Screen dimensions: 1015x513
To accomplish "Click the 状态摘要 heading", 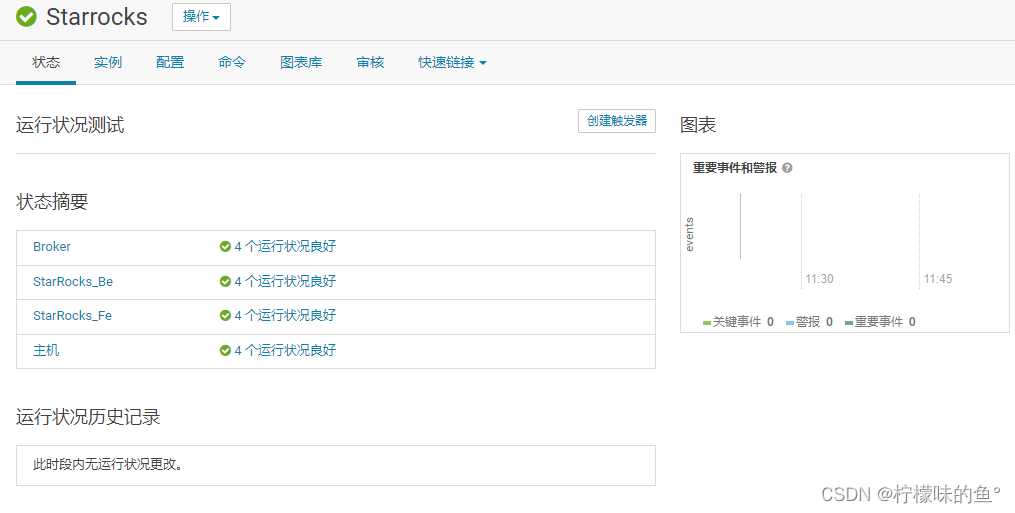I will (x=52, y=201).
